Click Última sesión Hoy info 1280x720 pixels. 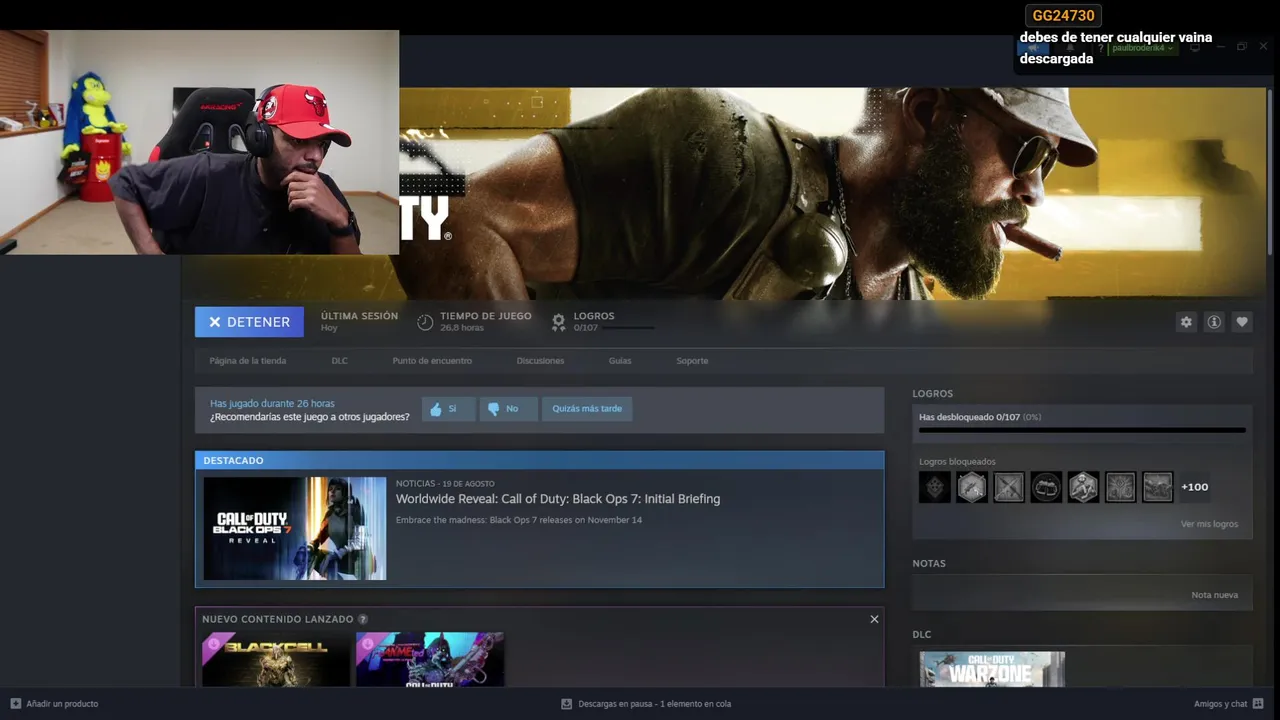[x=359, y=321]
